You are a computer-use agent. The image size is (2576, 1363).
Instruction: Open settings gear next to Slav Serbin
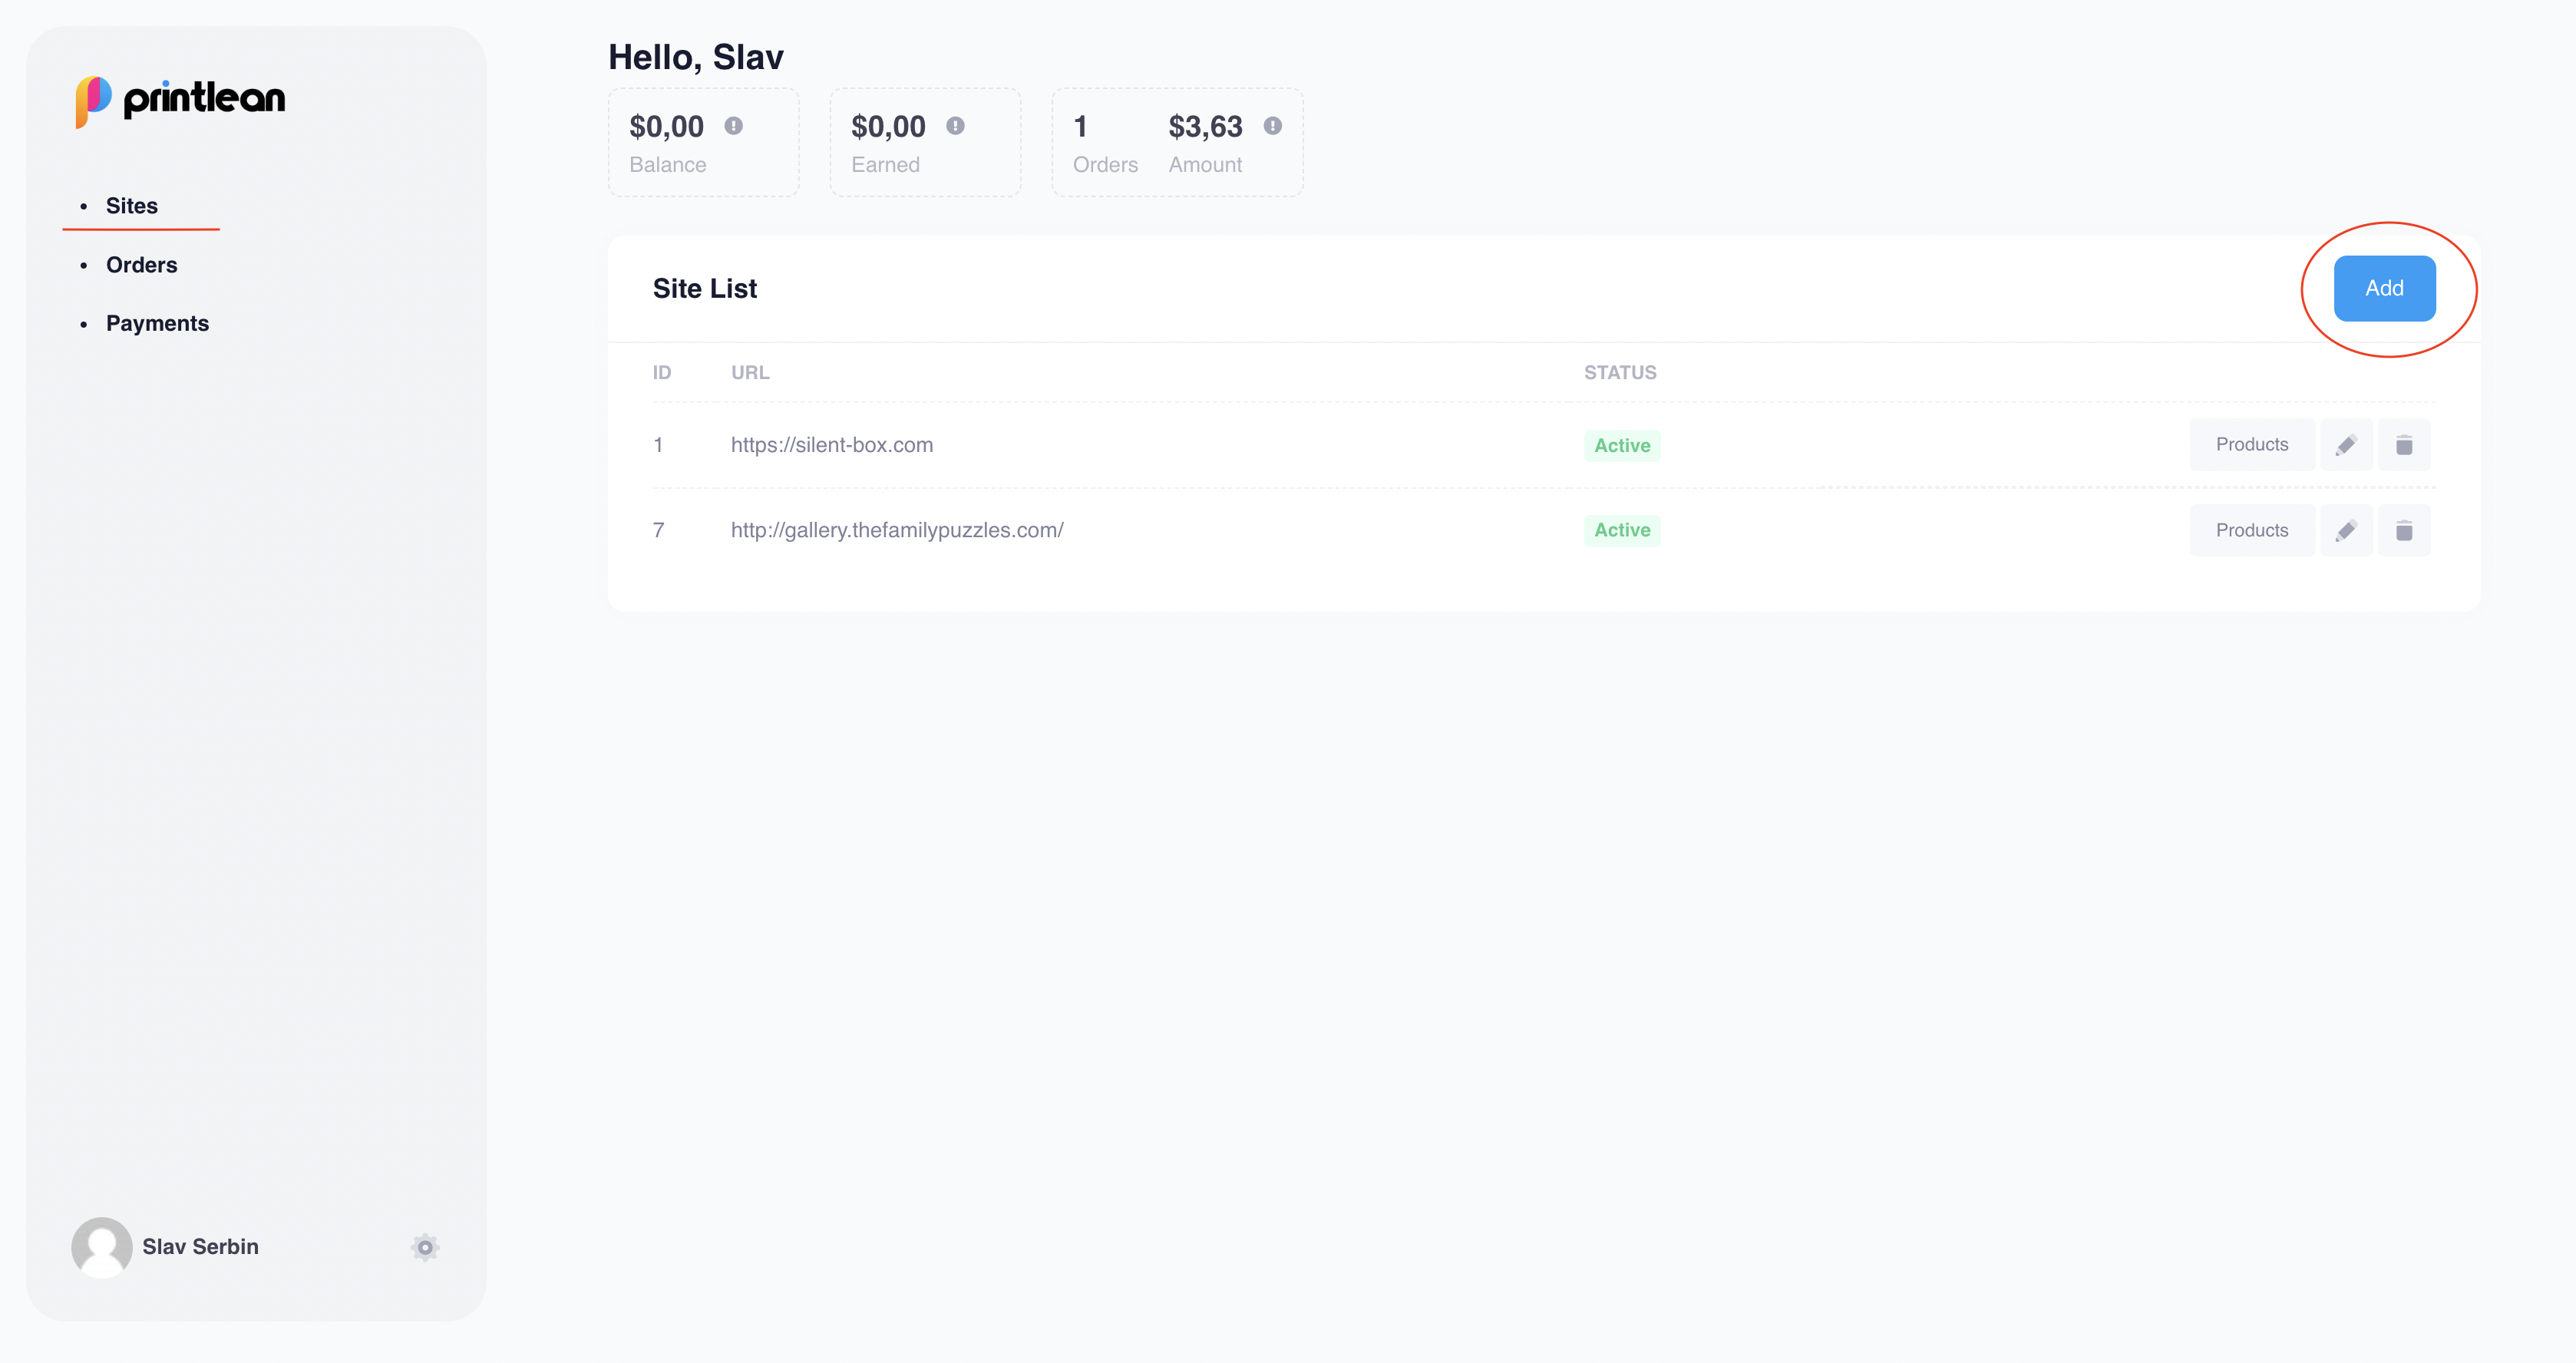pyautogui.click(x=425, y=1247)
